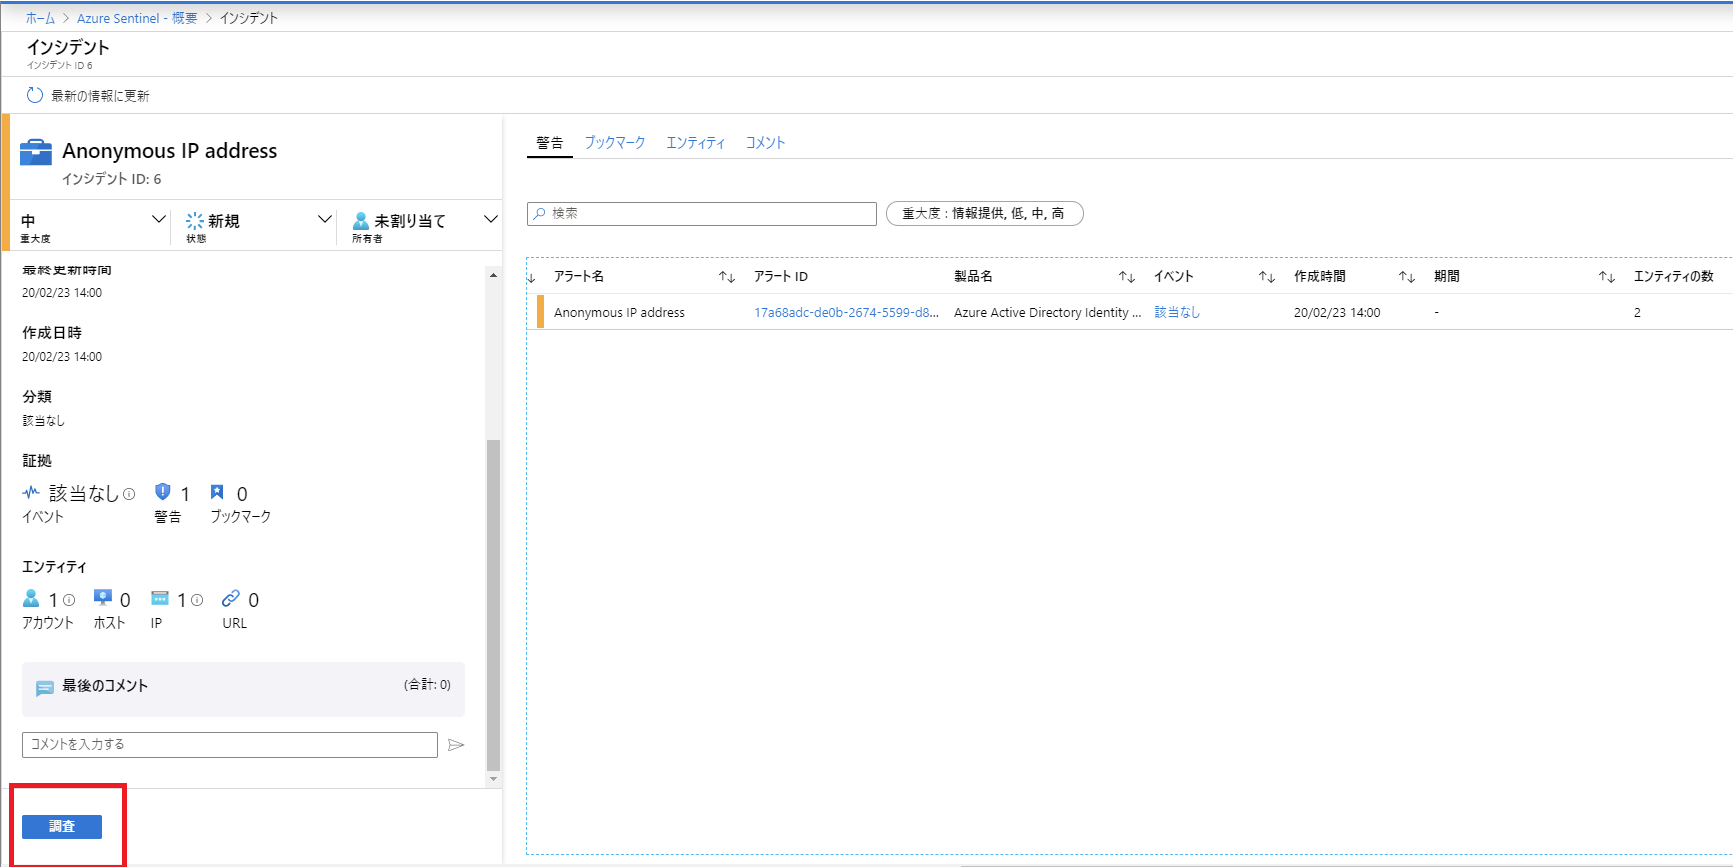This screenshot has height=868, width=1734.
Task: Click the spinning 新規 status icon
Action: pos(195,221)
